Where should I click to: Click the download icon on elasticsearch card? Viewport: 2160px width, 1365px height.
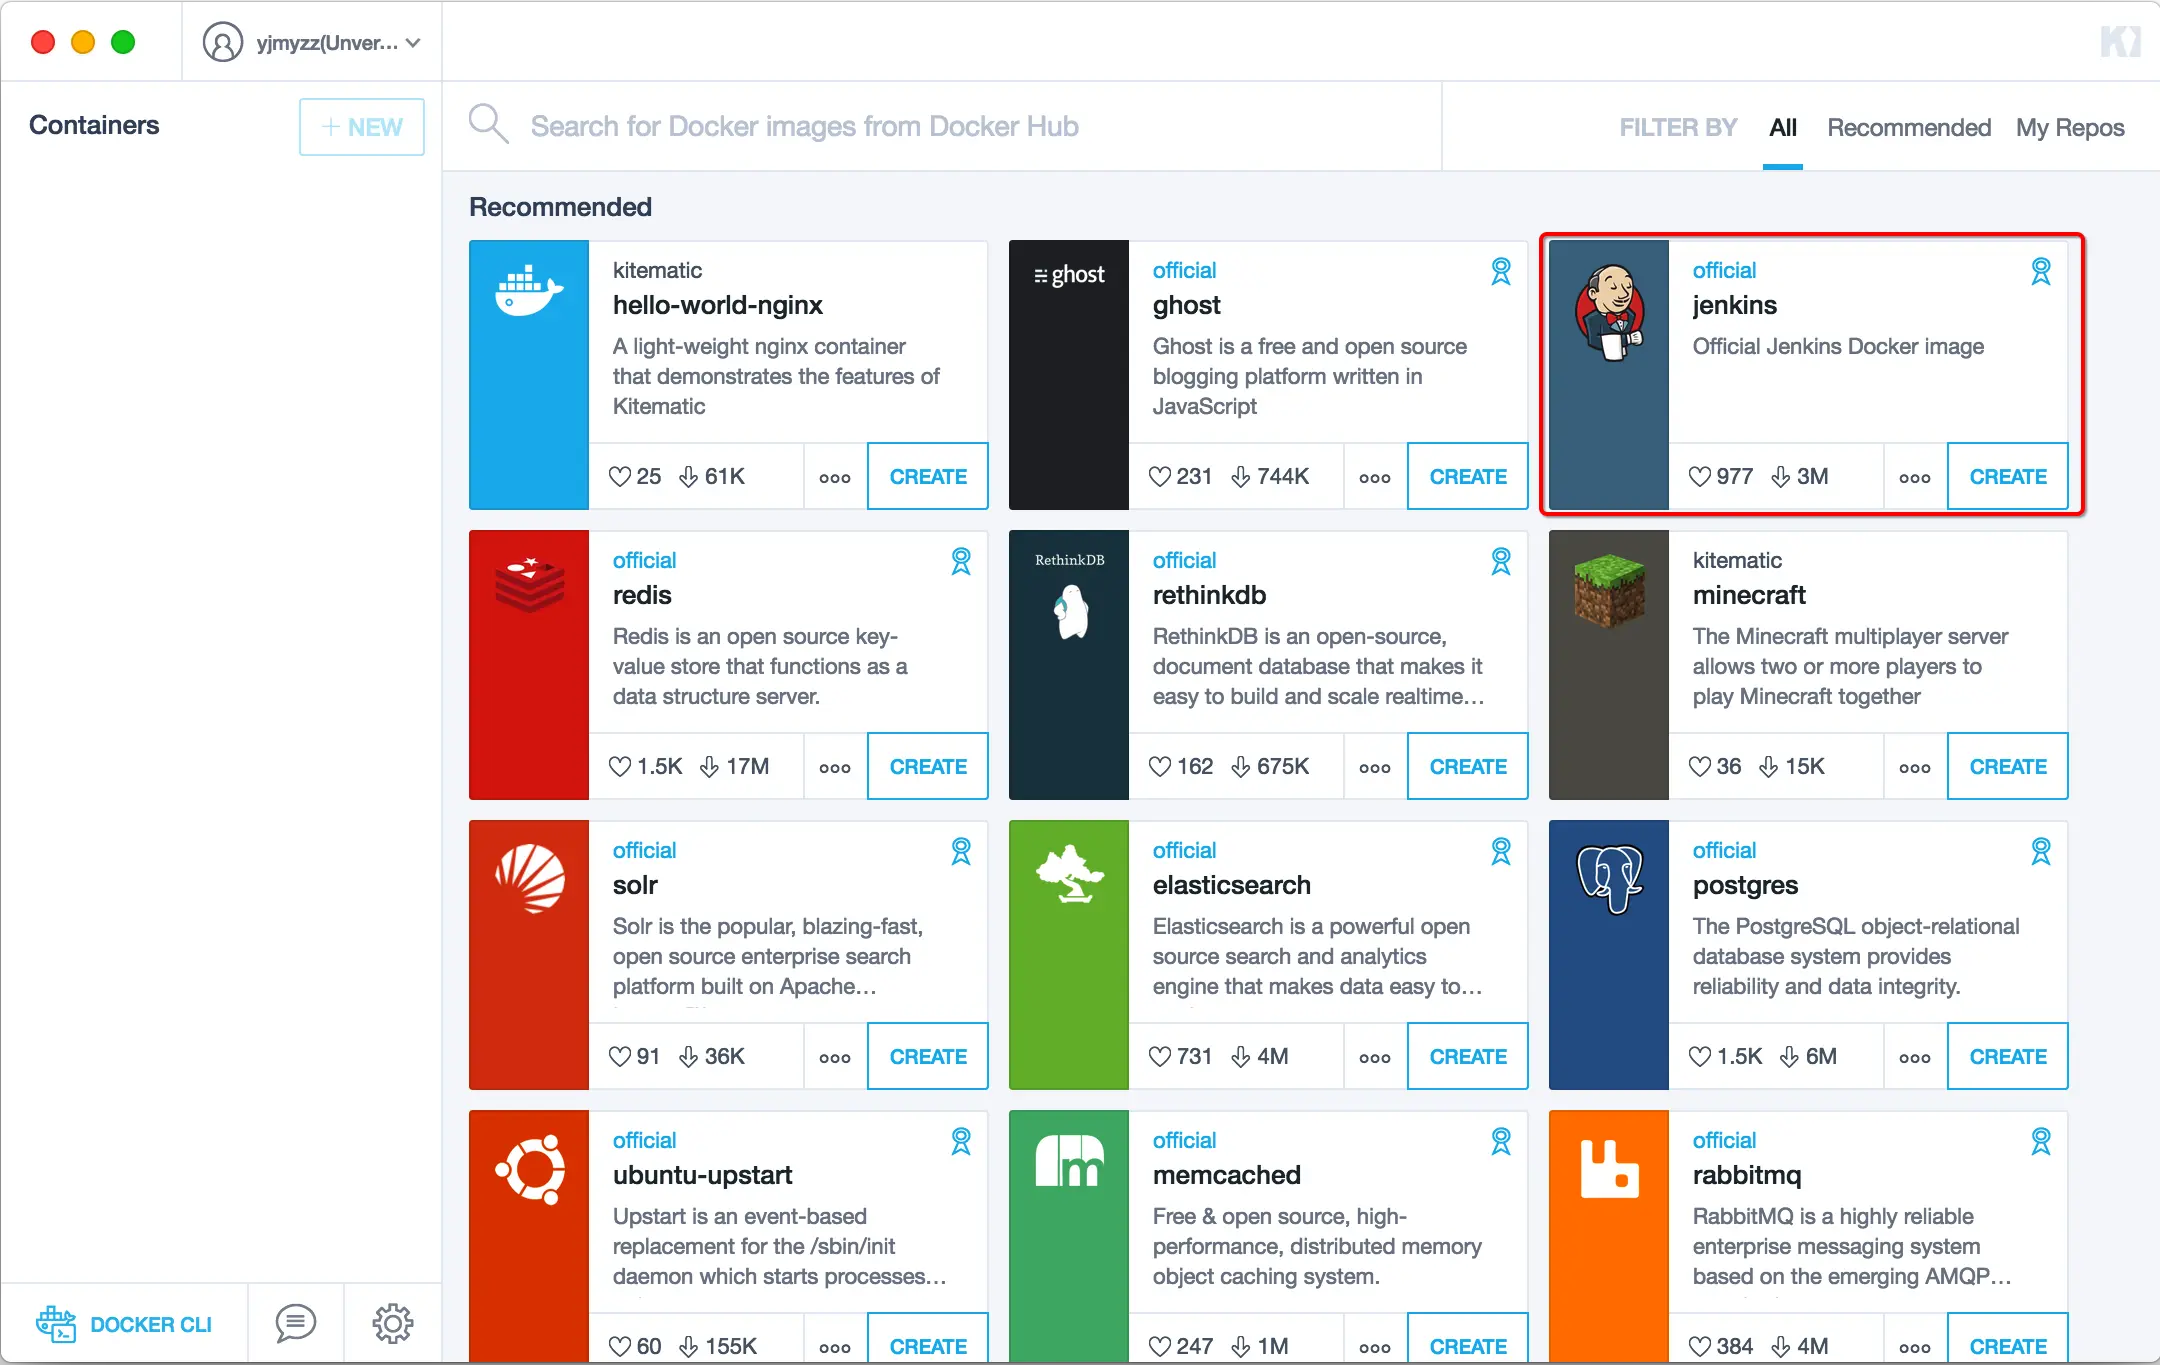(1241, 1057)
